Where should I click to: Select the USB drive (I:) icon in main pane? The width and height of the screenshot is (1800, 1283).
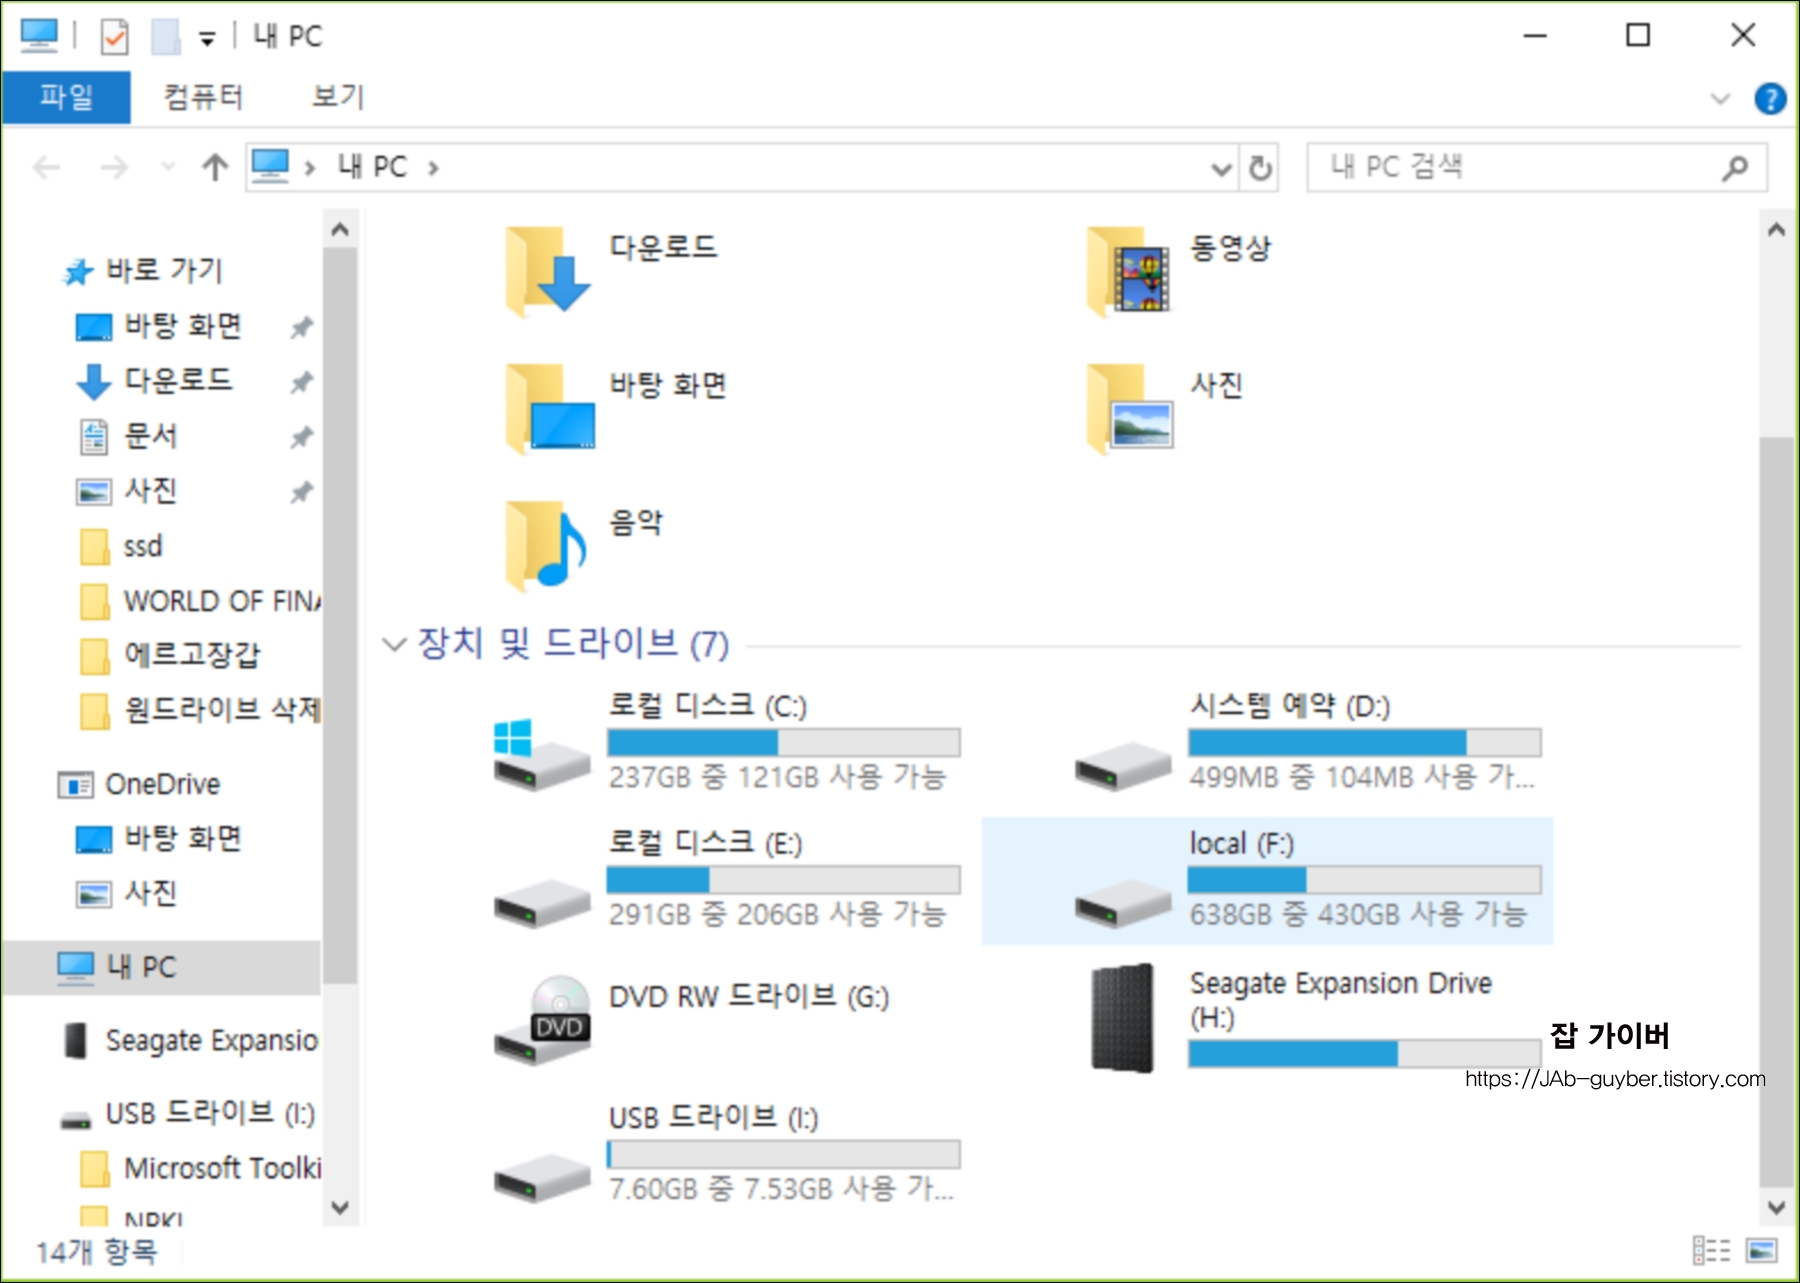coord(541,1178)
